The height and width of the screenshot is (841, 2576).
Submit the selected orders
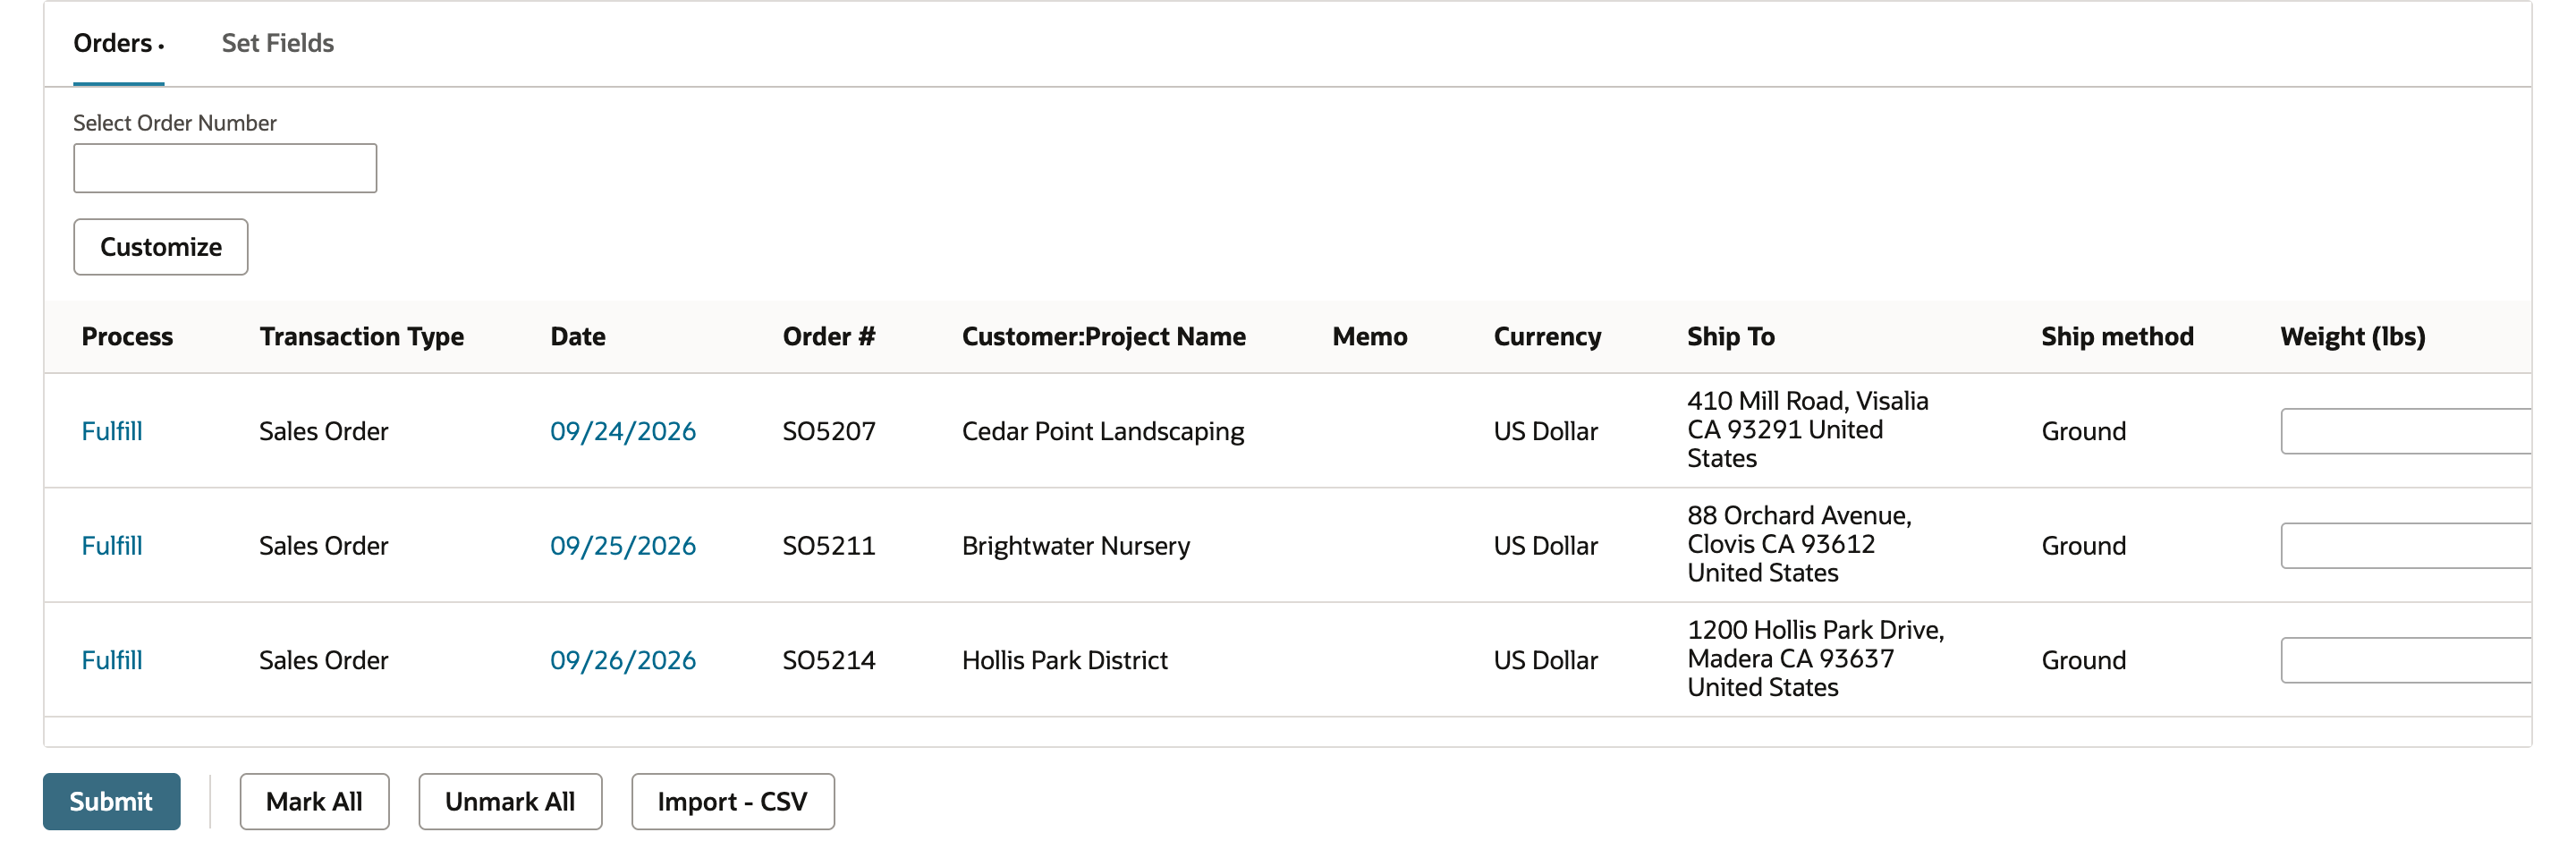pos(112,802)
